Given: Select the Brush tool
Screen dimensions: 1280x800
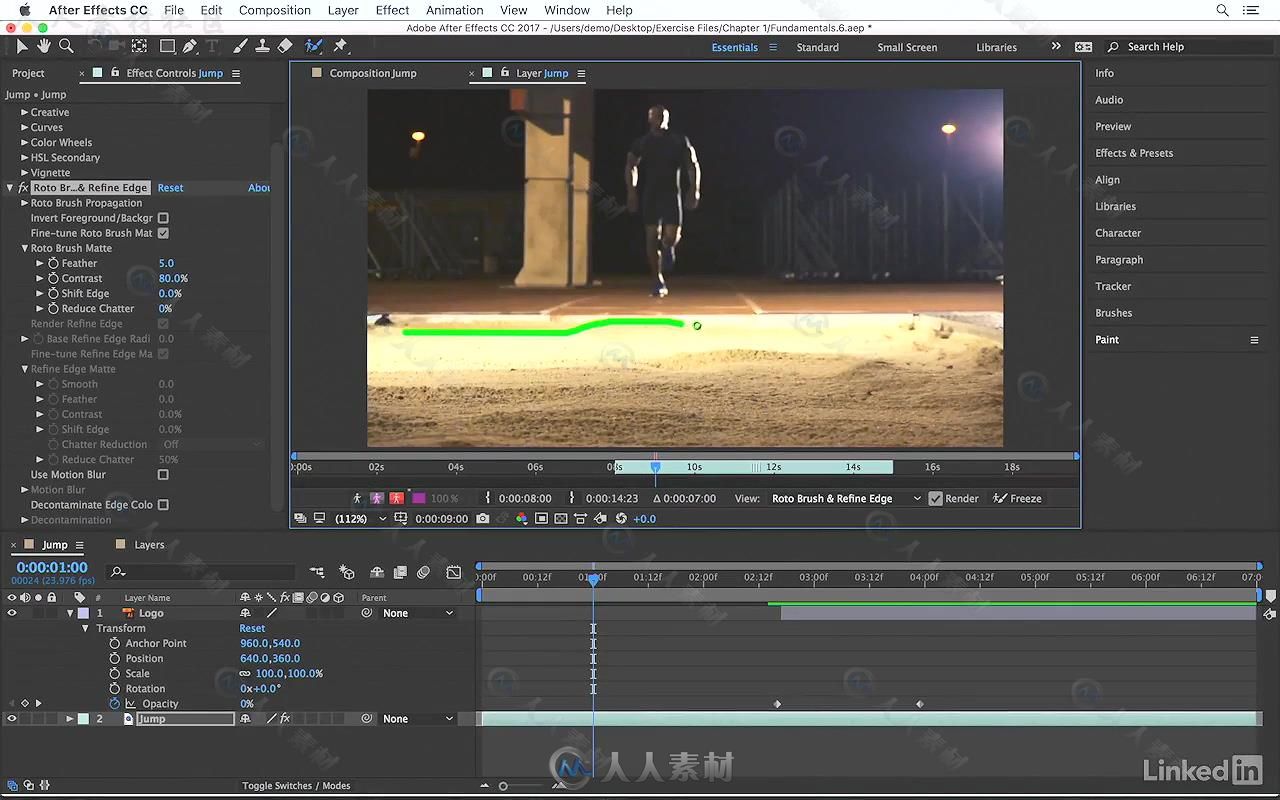Looking at the screenshot, I should point(240,46).
